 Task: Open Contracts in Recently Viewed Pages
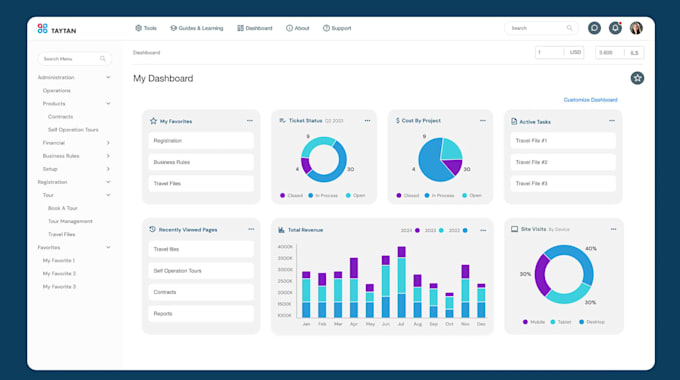point(201,292)
